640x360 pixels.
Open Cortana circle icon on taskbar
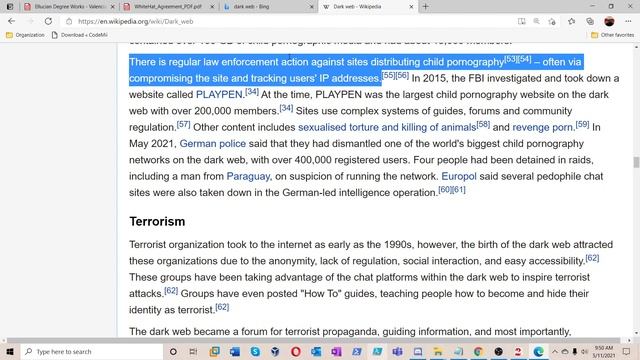(173, 351)
